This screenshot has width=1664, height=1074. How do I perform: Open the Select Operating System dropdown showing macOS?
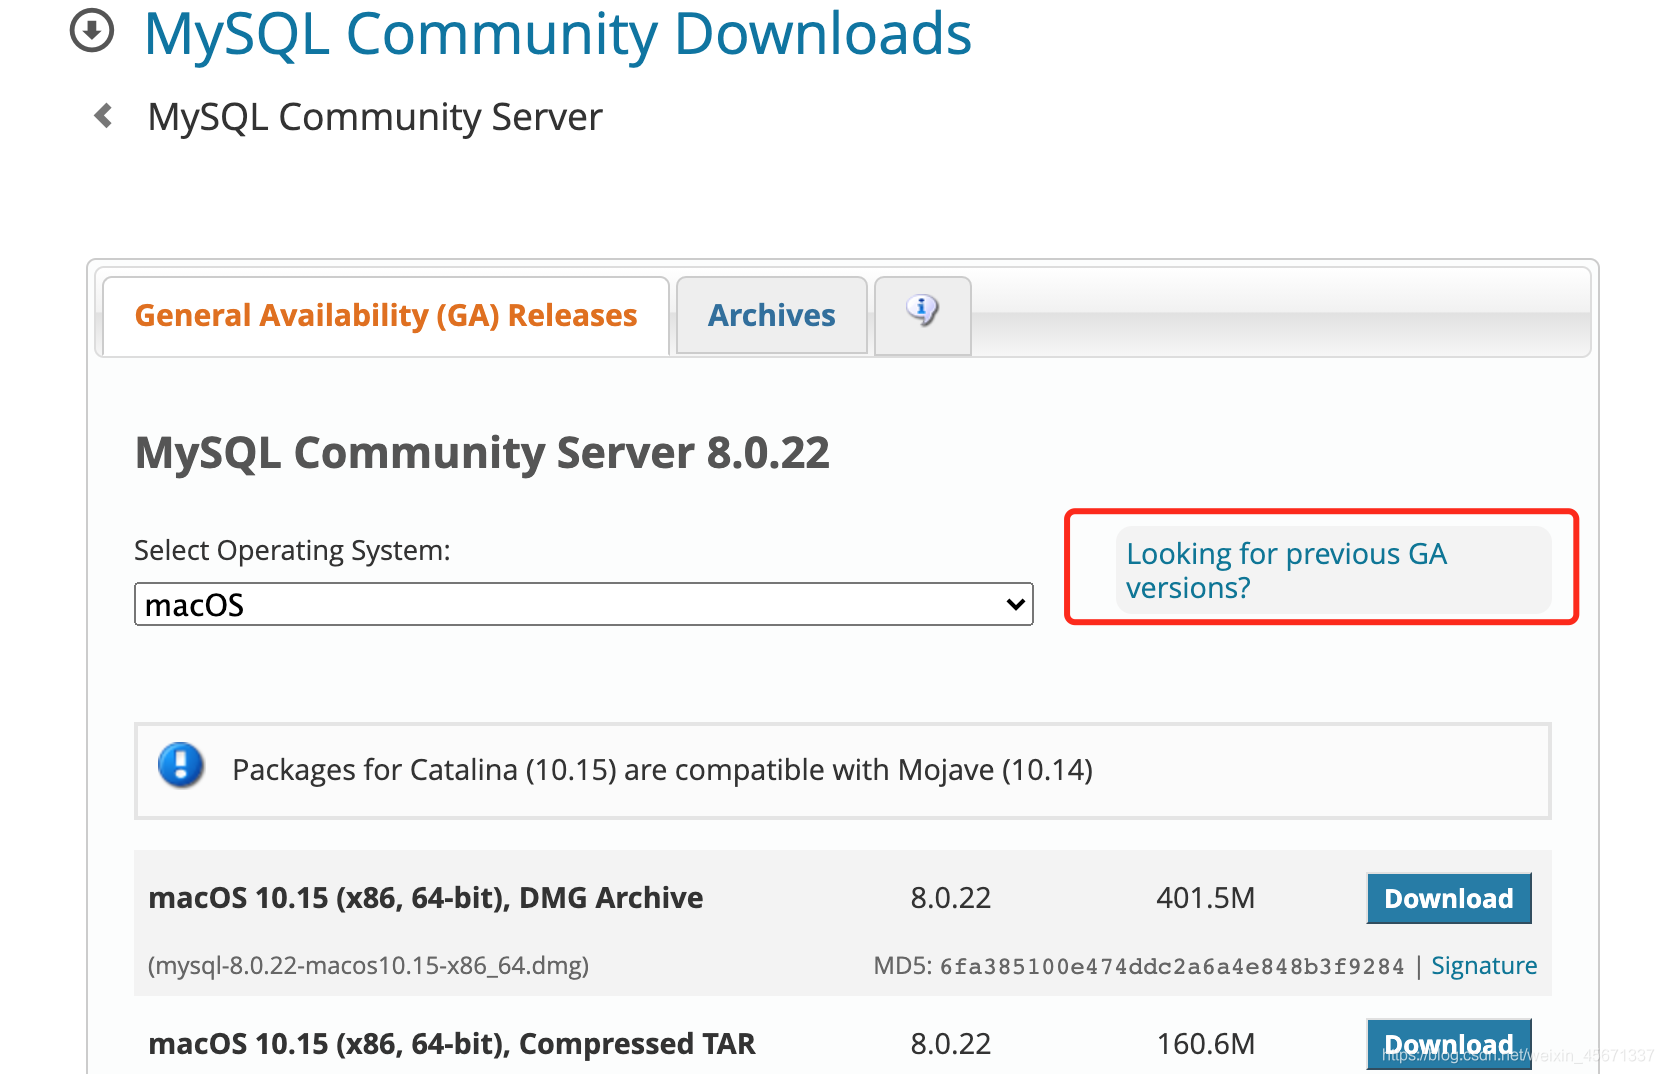584,604
